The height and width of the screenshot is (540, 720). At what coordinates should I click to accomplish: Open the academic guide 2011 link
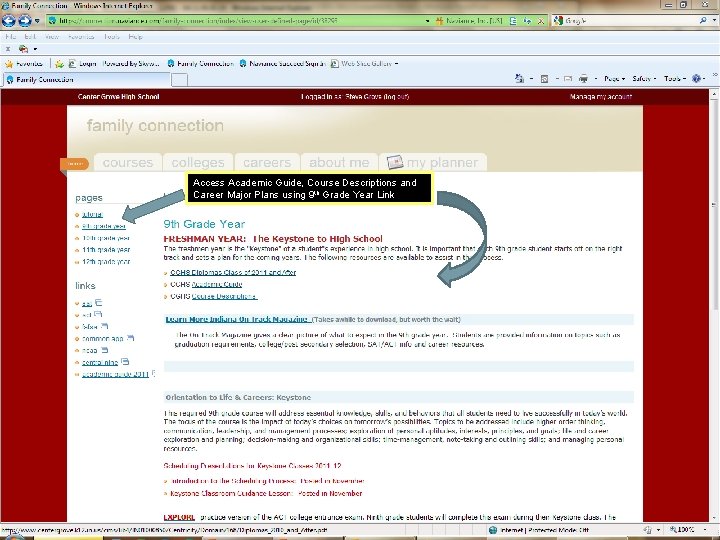pos(115,375)
